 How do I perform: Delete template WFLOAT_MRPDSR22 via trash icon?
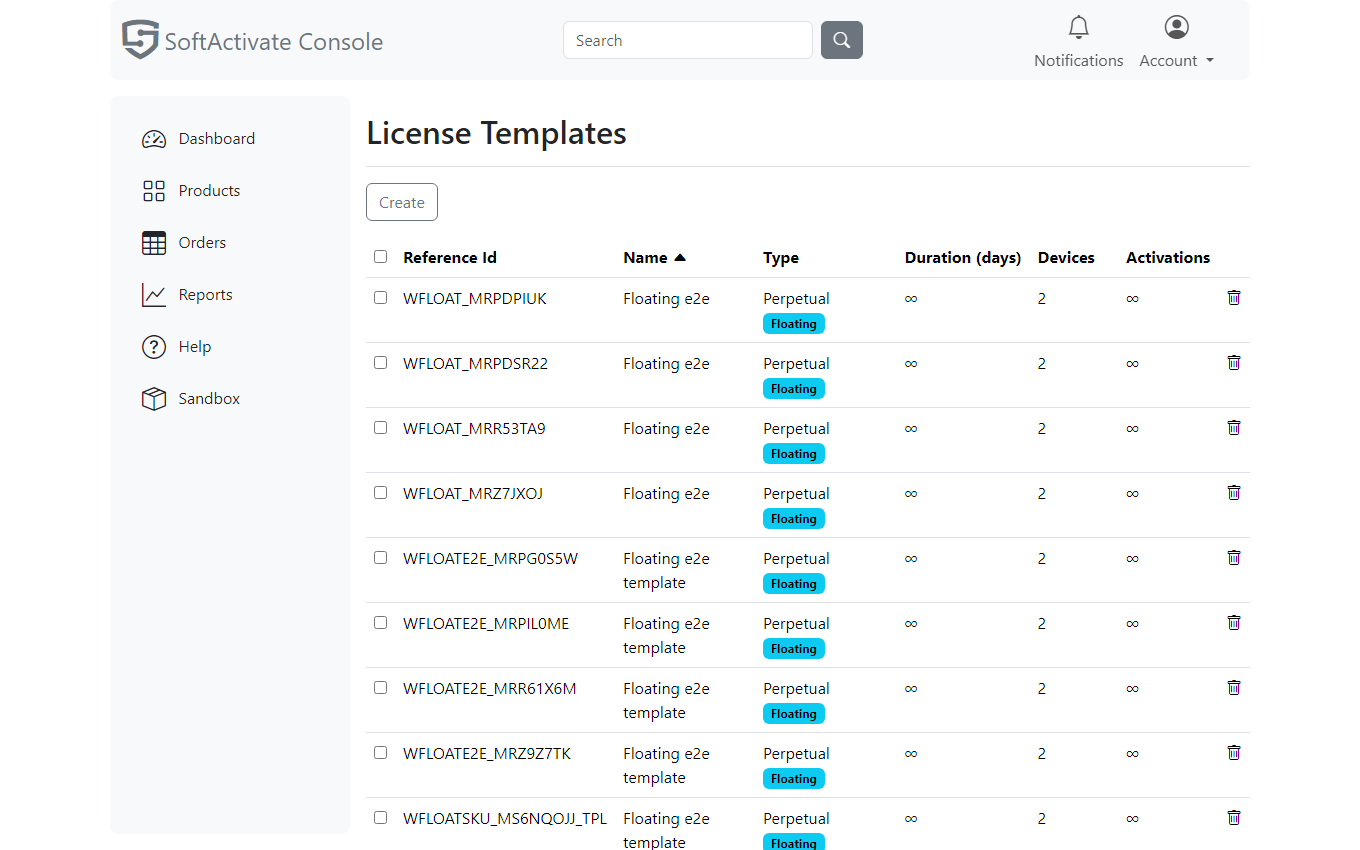pyautogui.click(x=1234, y=362)
